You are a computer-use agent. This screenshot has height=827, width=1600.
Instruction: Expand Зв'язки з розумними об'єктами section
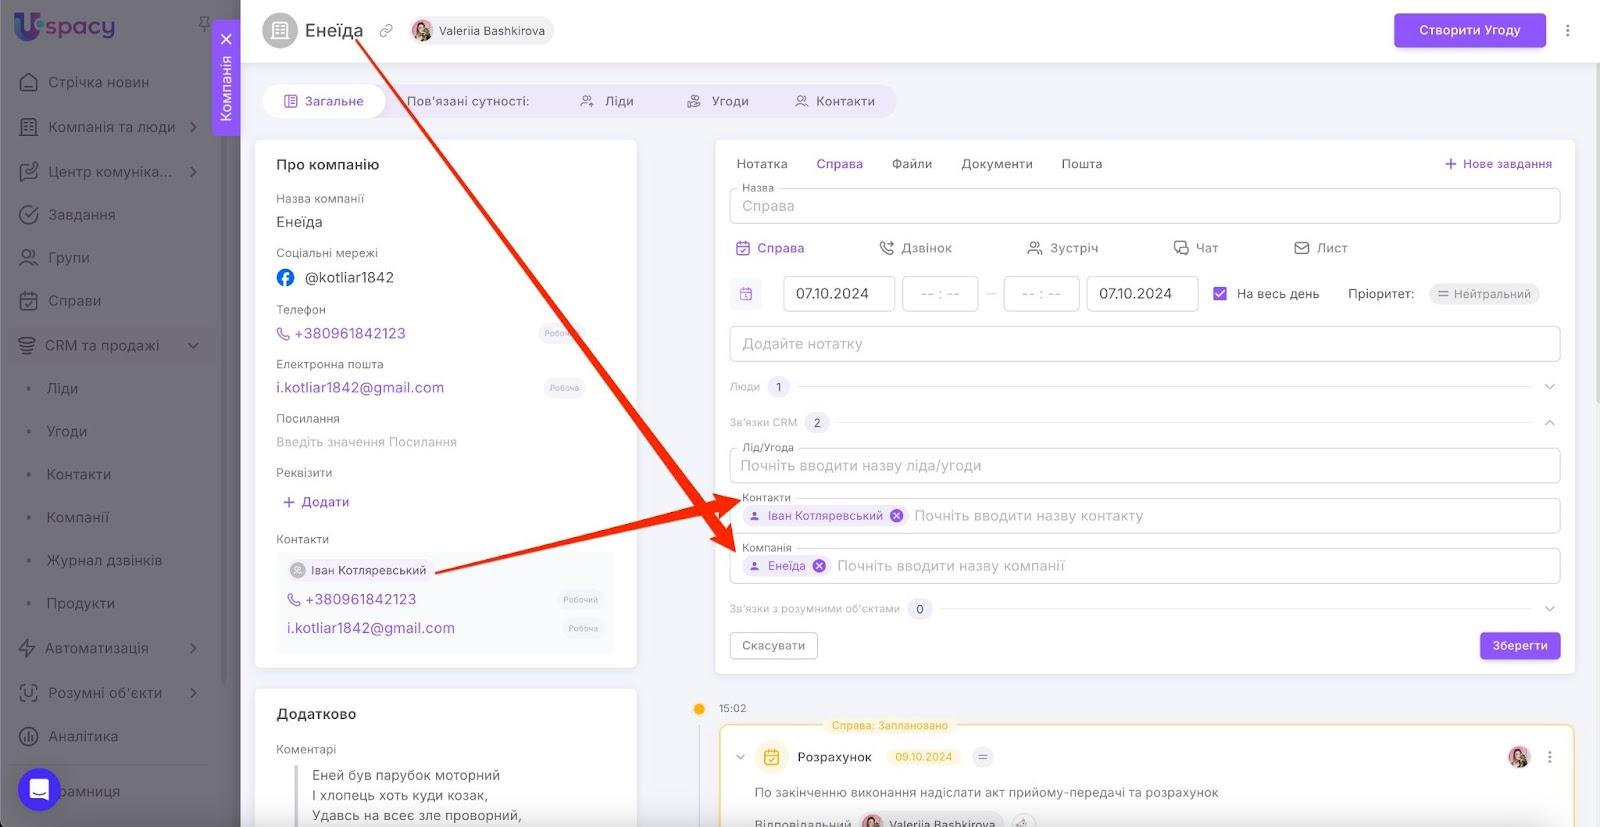[x=1549, y=609]
